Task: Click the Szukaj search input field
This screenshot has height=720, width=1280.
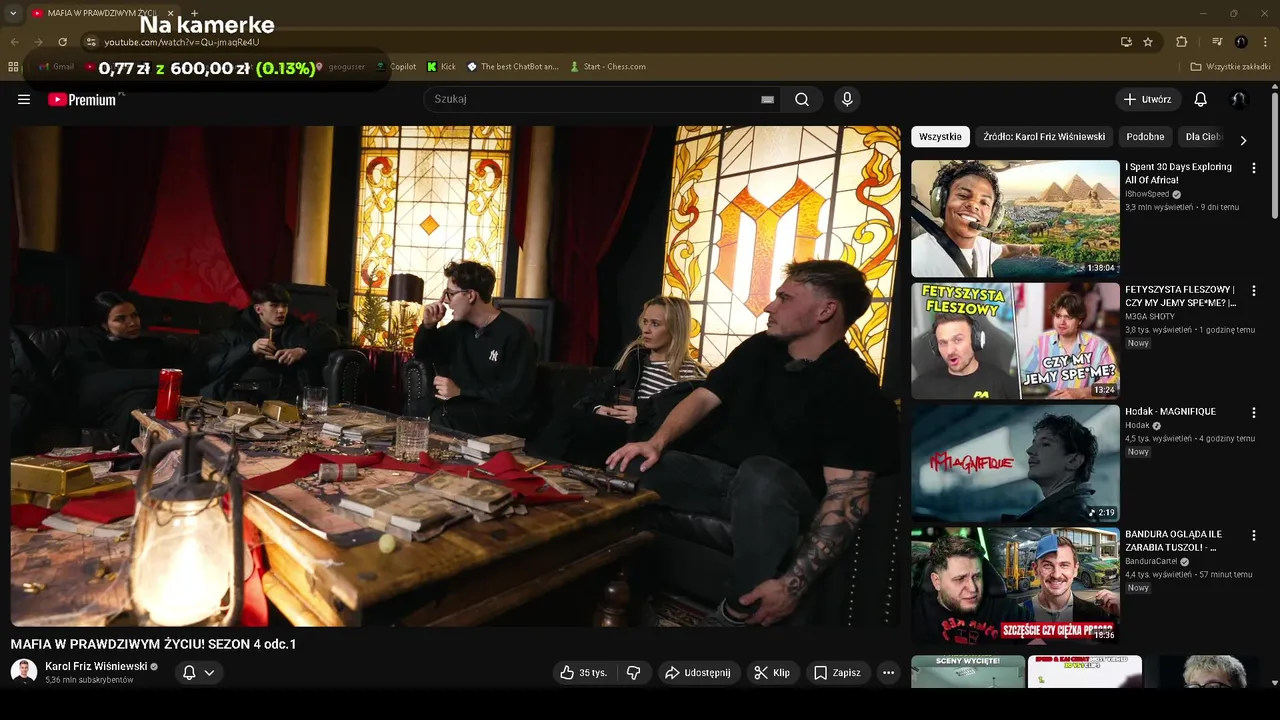Action: 595,99
